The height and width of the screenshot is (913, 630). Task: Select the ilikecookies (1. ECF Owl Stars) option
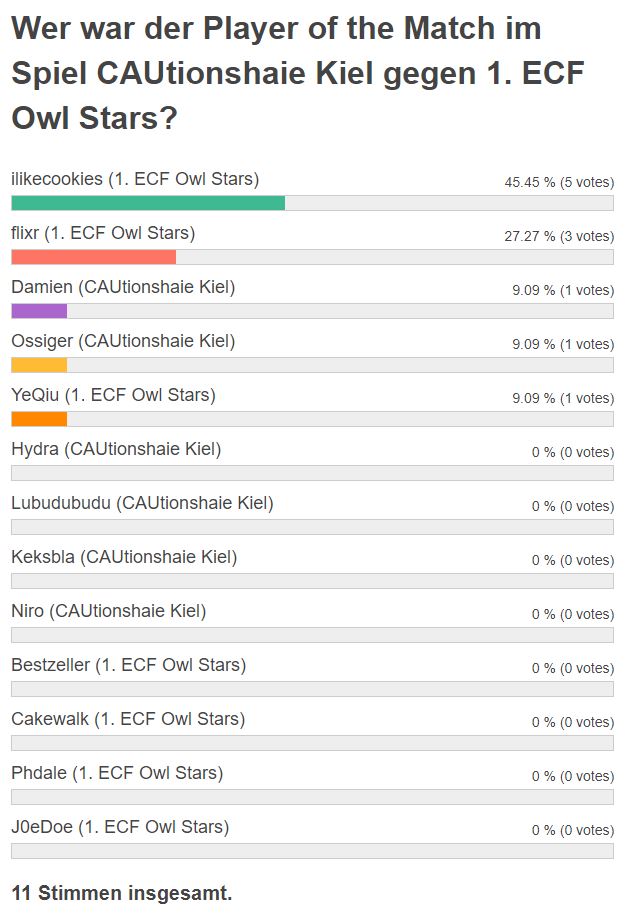[135, 179]
